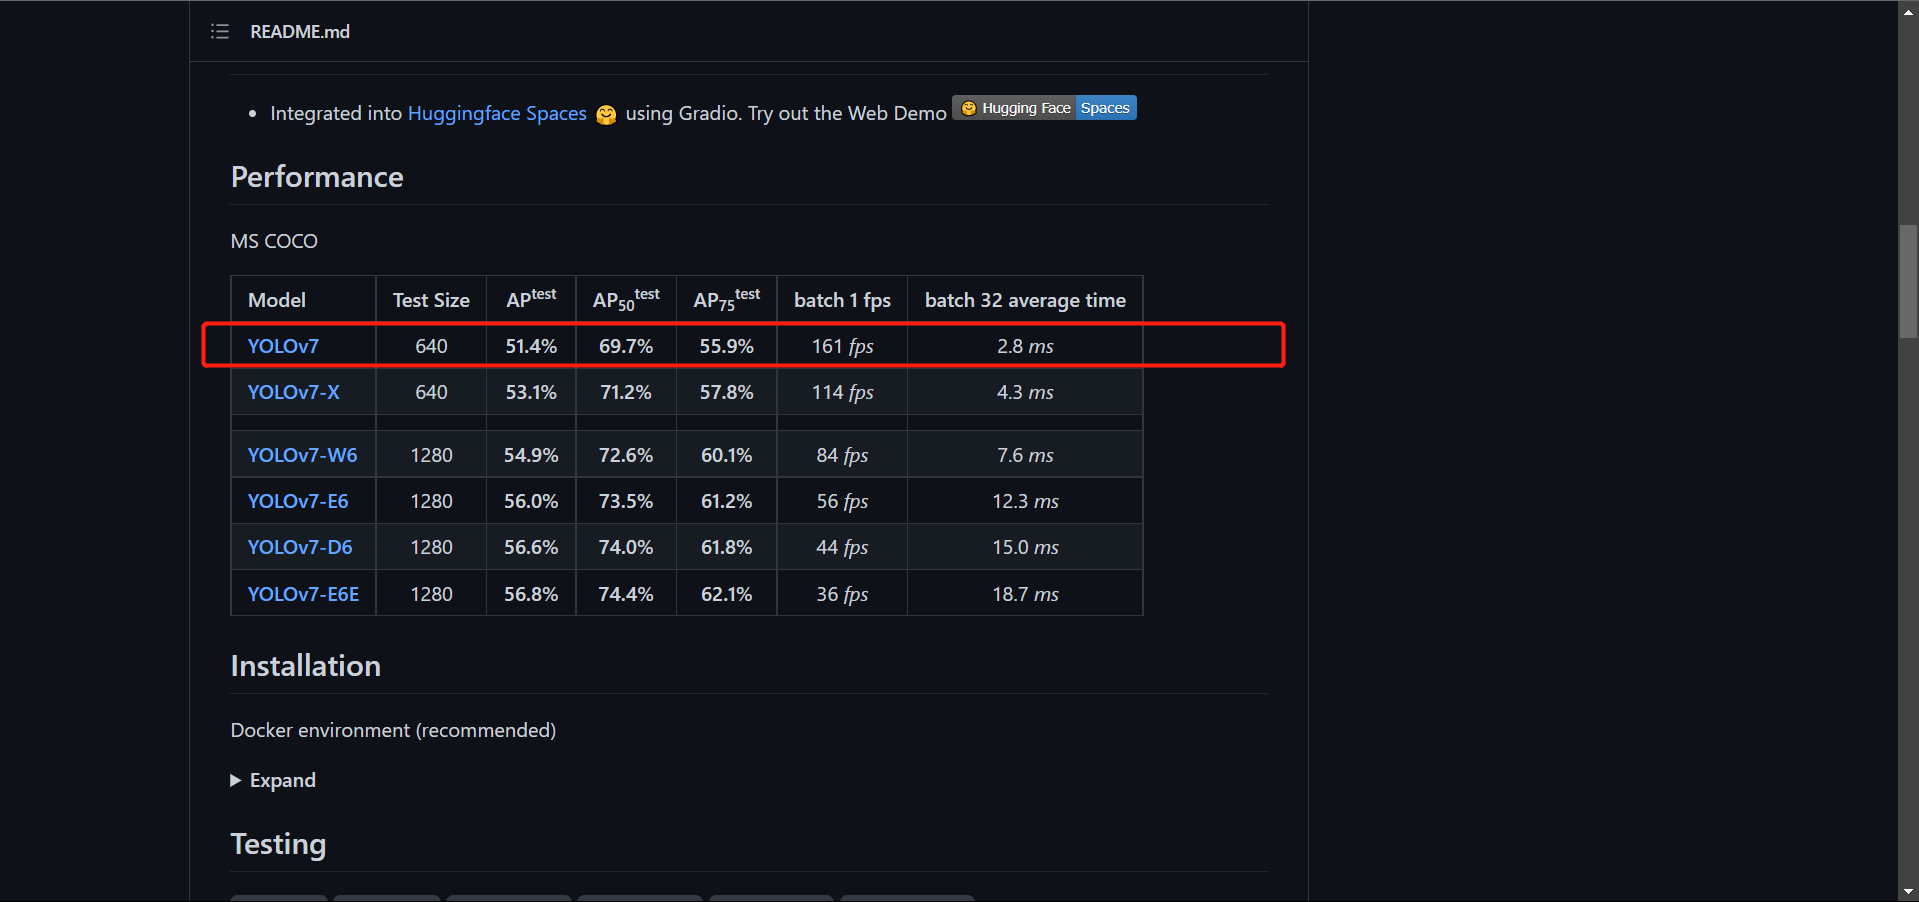The height and width of the screenshot is (902, 1919).
Task: Select the YOLOv7-E6 link
Action: coord(298,501)
